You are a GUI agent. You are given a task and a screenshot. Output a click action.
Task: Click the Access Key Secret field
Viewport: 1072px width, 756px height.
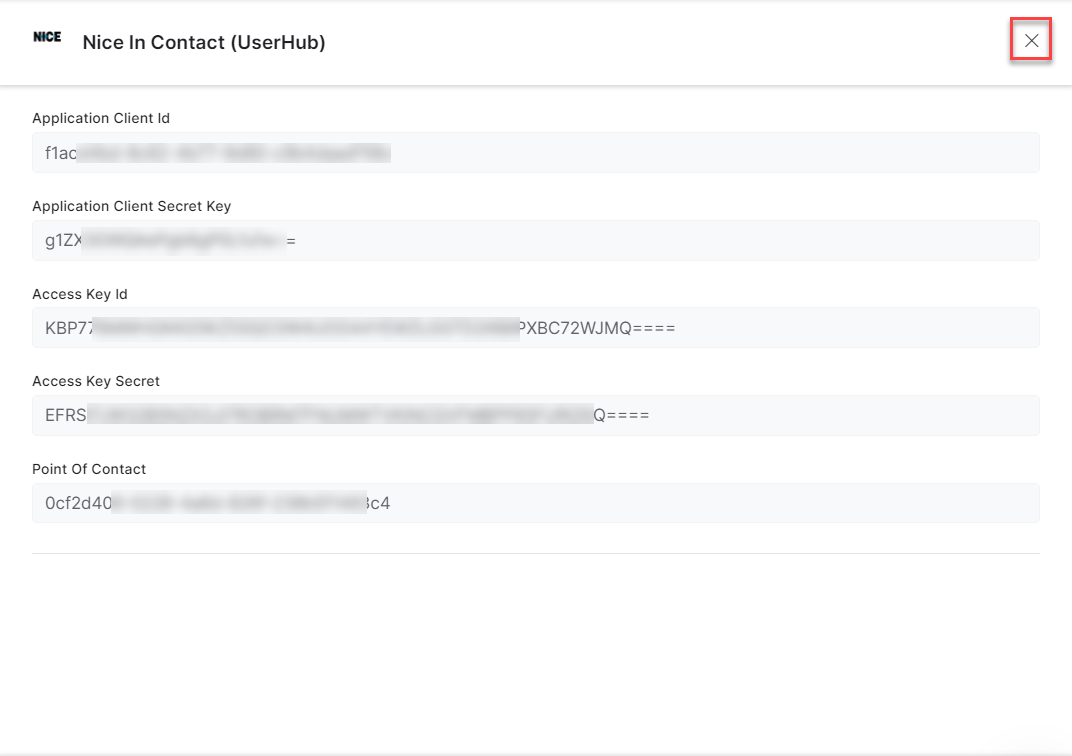pos(535,414)
